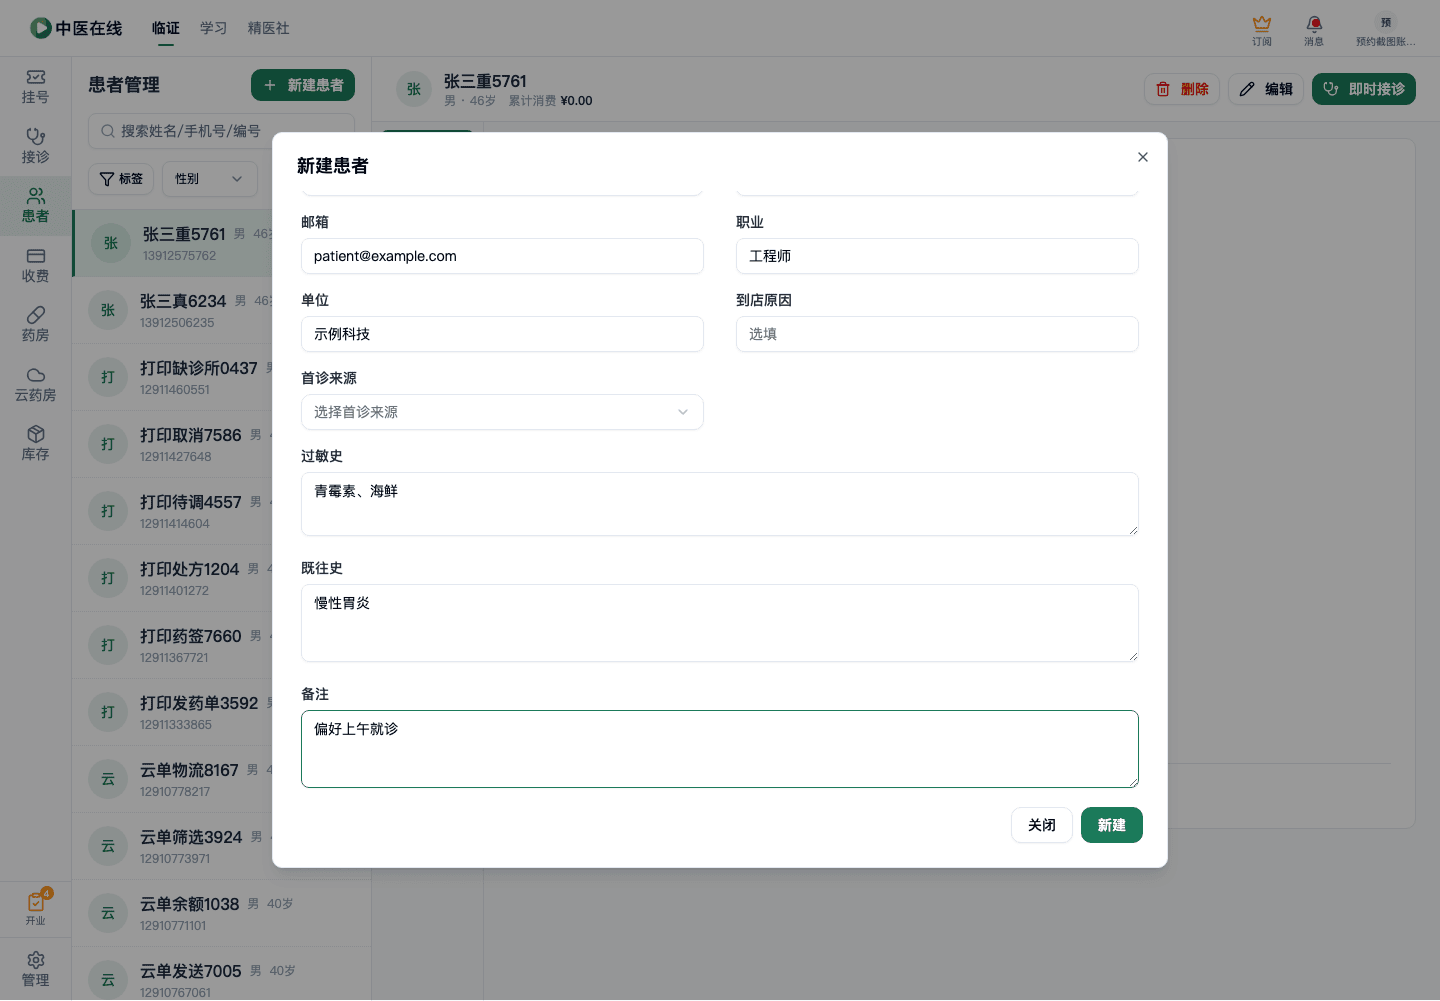Focus the 单位 workplace input field

click(502, 334)
